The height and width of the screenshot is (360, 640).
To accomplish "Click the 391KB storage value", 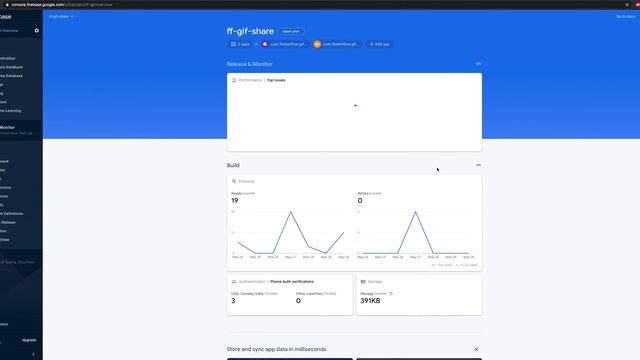I will (370, 301).
